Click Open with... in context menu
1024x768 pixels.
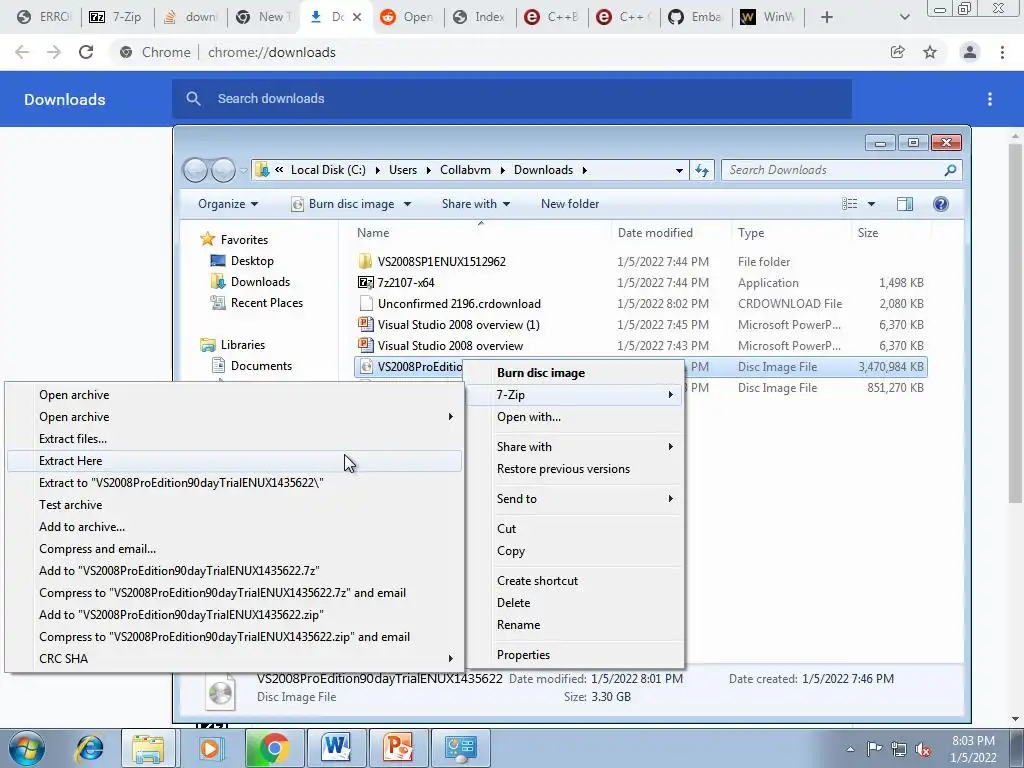pyautogui.click(x=575, y=417)
